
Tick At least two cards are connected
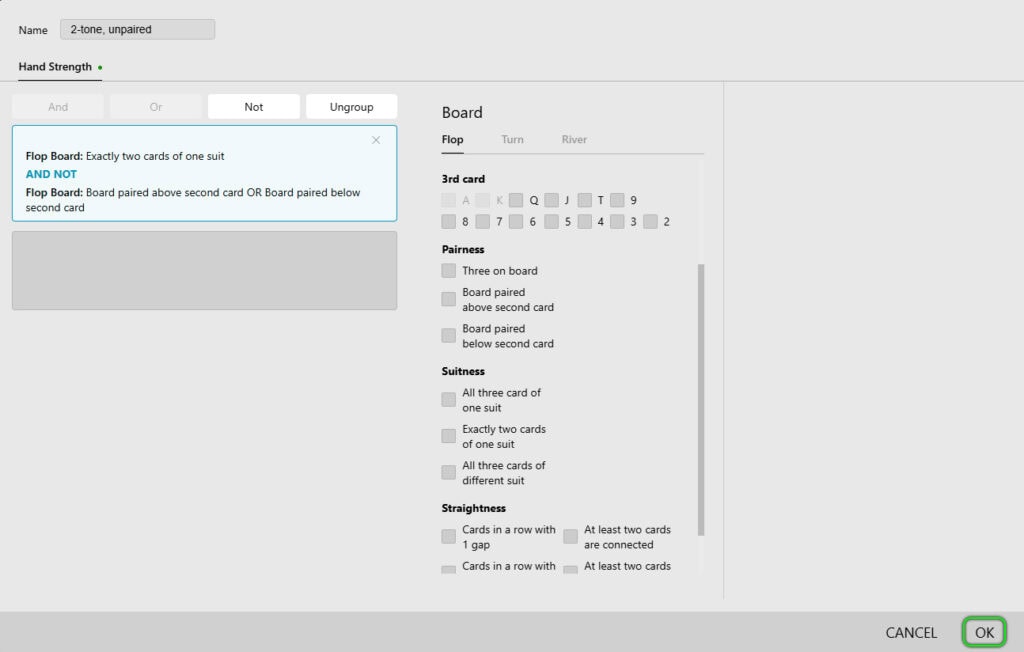(570, 537)
